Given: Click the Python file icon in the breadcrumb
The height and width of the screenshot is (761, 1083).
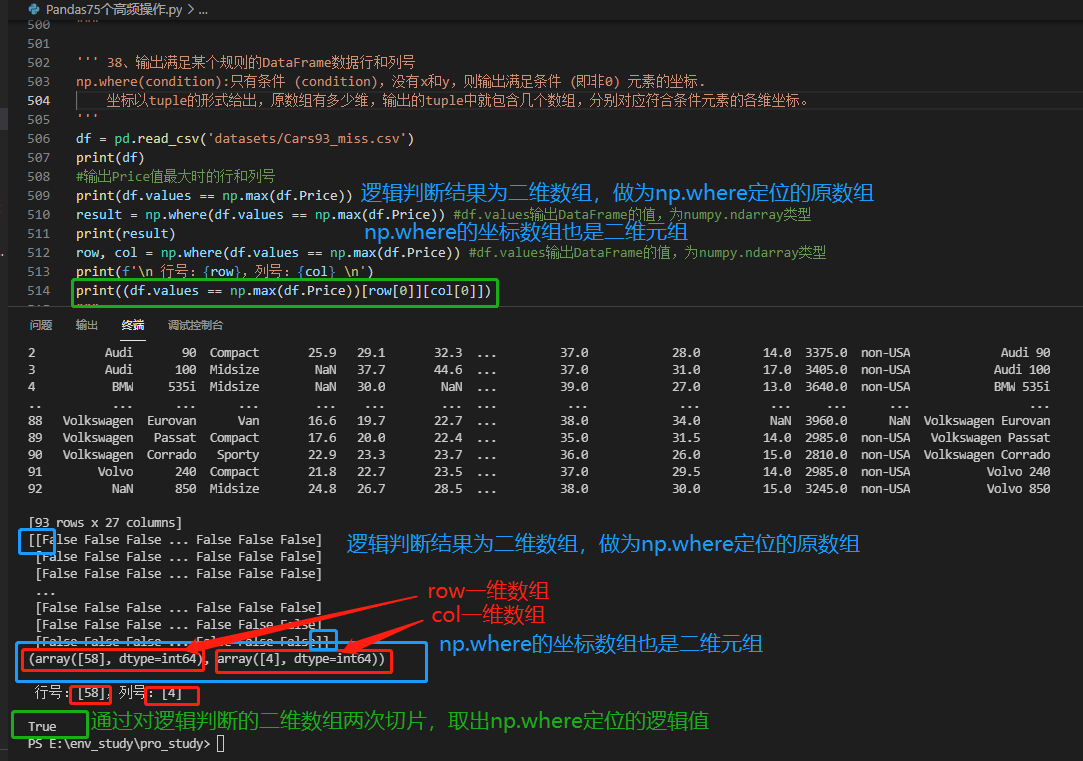Looking at the screenshot, I should pos(33,10).
